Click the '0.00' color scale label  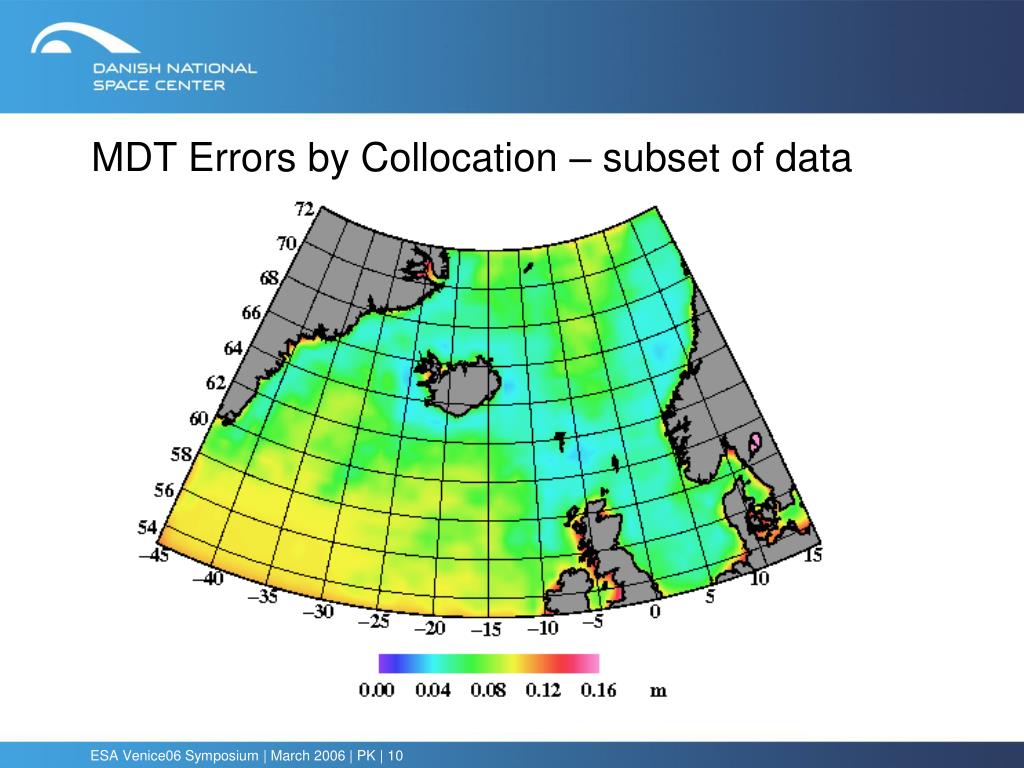tap(377, 690)
